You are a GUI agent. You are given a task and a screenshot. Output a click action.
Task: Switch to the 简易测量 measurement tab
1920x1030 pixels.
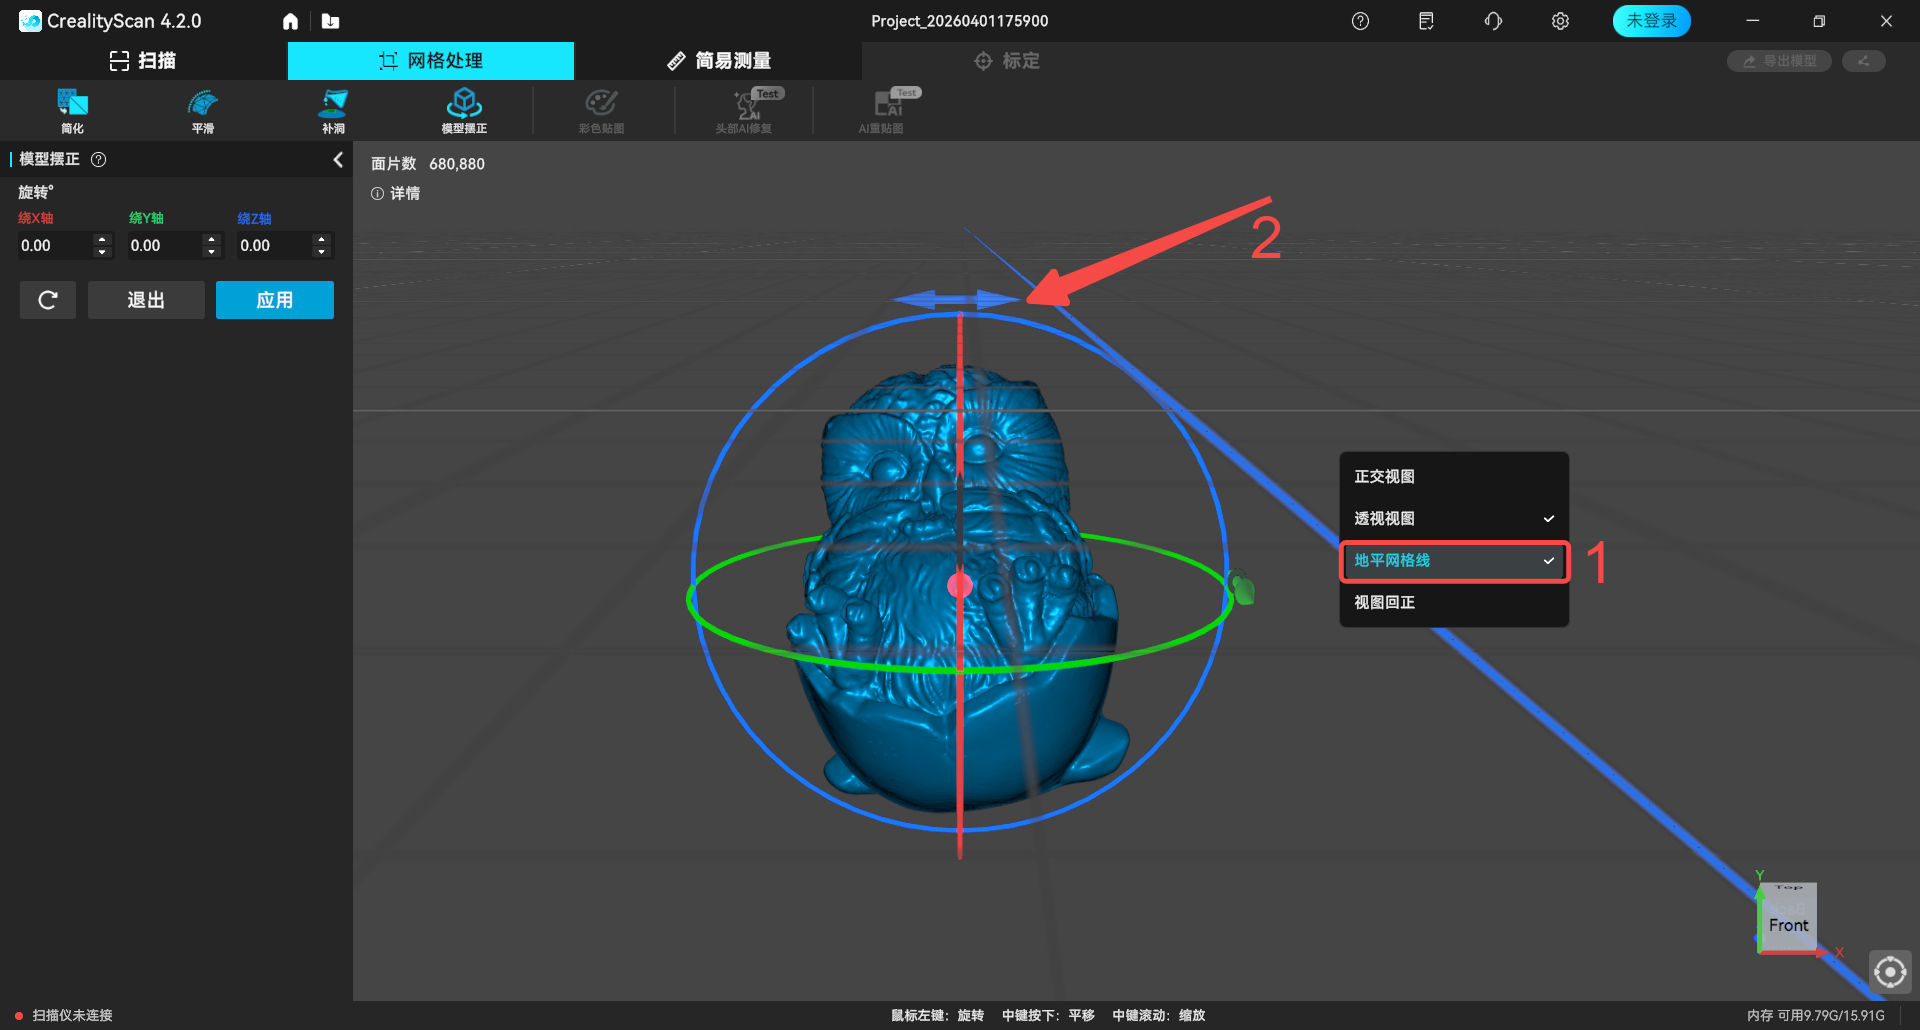(x=719, y=61)
